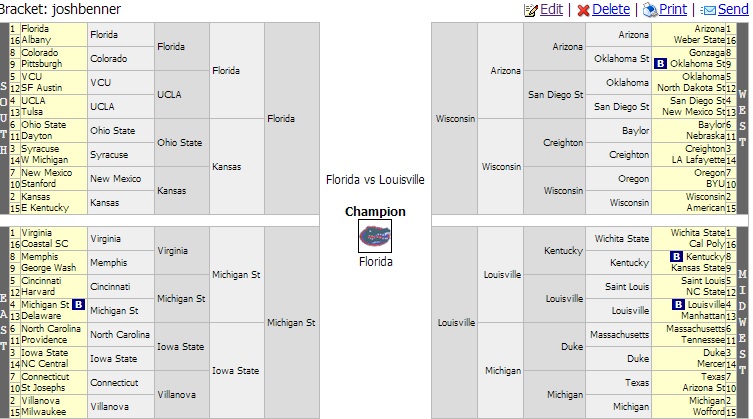Screen dimensions: 753x419
Task: Click the pencil Edit icon
Action: pos(531,9)
